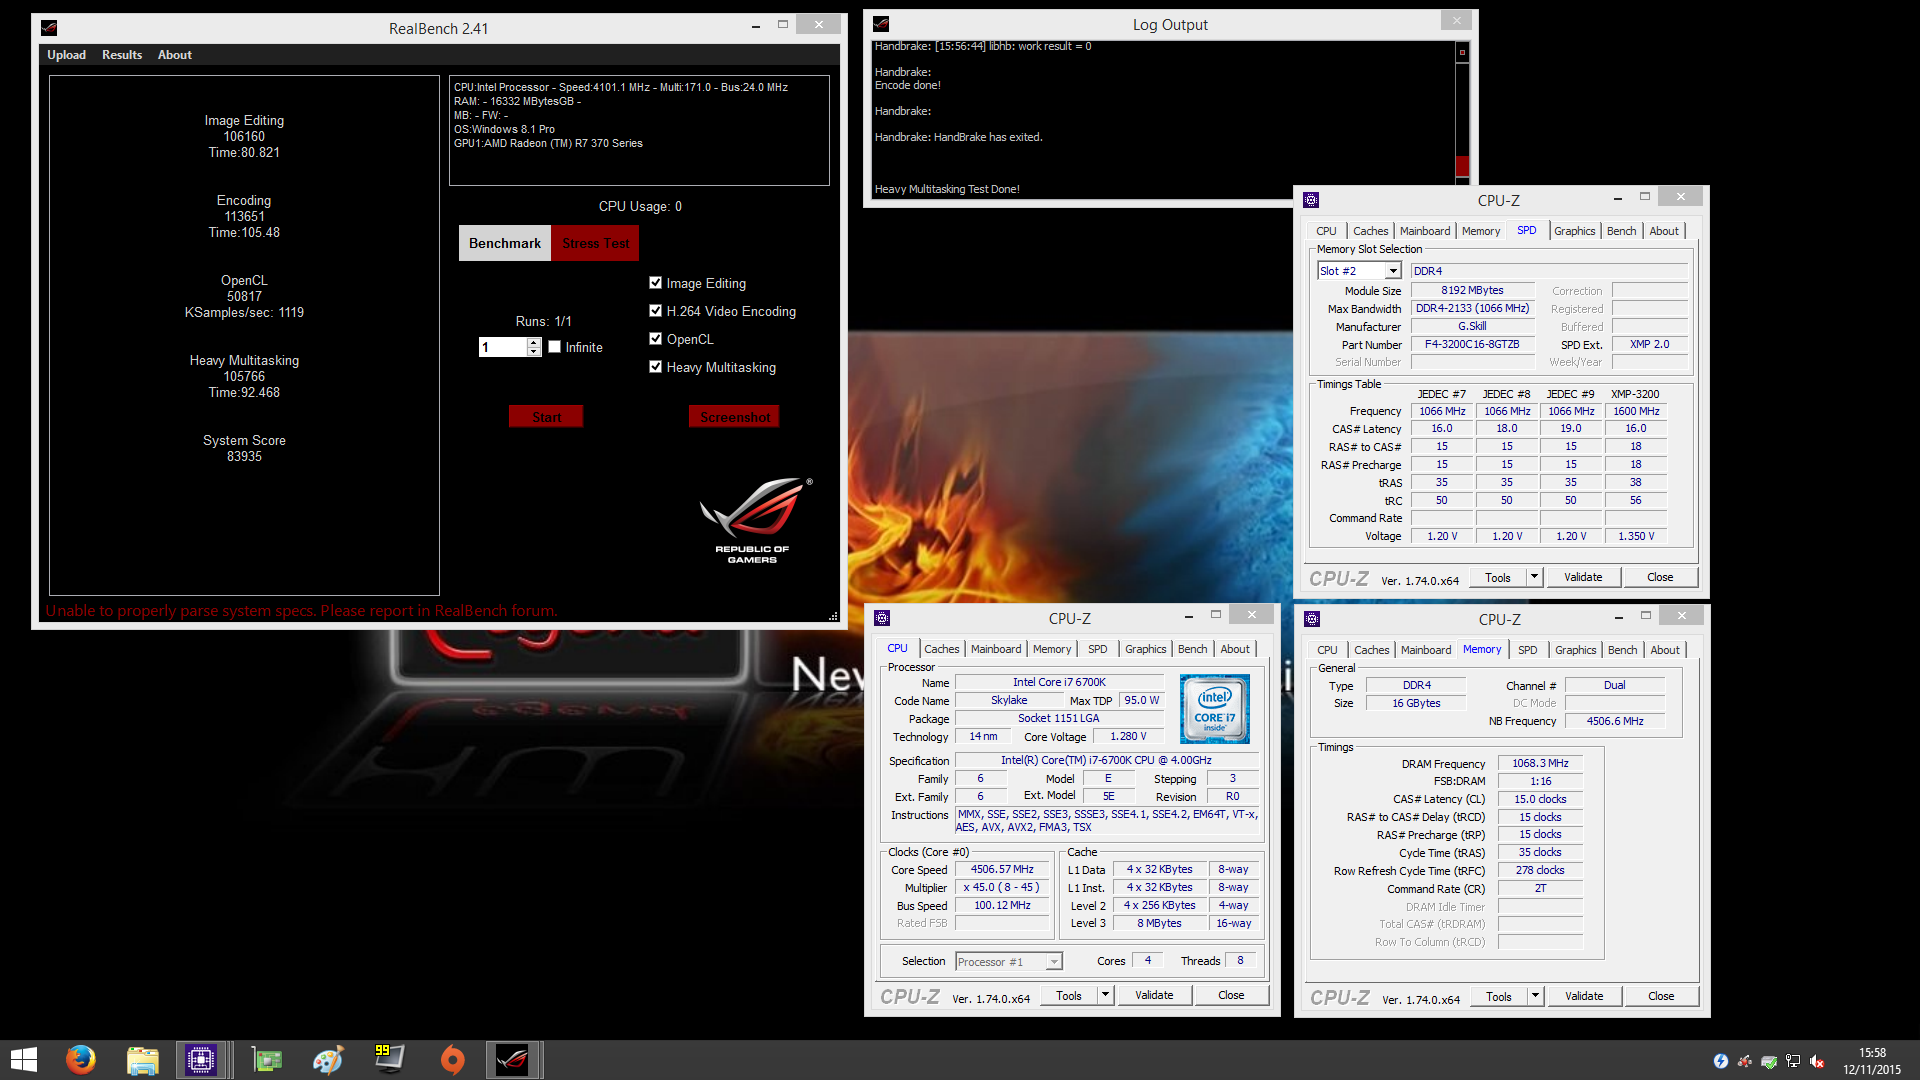Click the Runs count spinner arrows
This screenshot has width=1920, height=1080.
click(534, 347)
